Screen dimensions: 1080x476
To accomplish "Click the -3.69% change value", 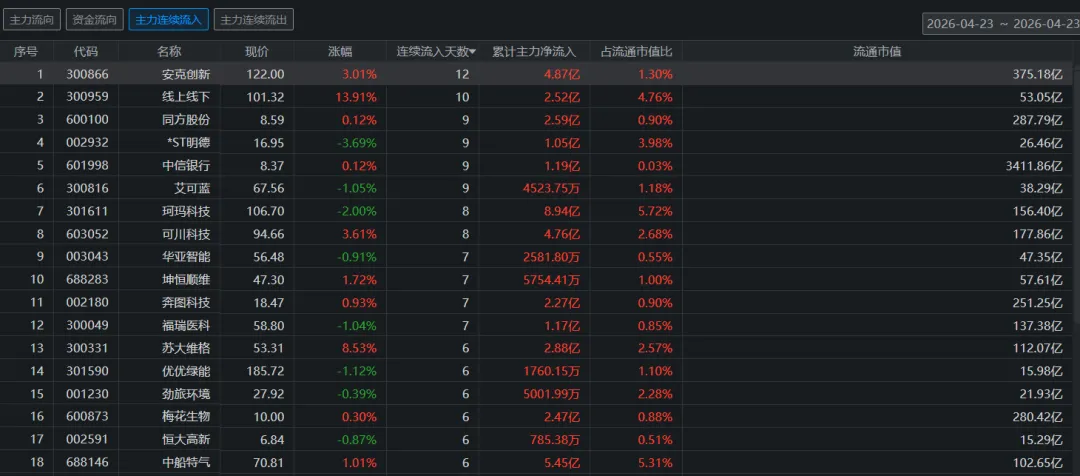I will (x=357, y=143).
